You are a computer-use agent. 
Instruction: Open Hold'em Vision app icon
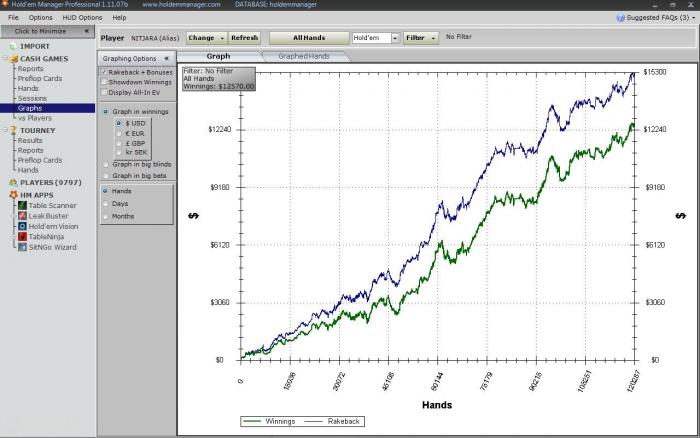[x=22, y=226]
